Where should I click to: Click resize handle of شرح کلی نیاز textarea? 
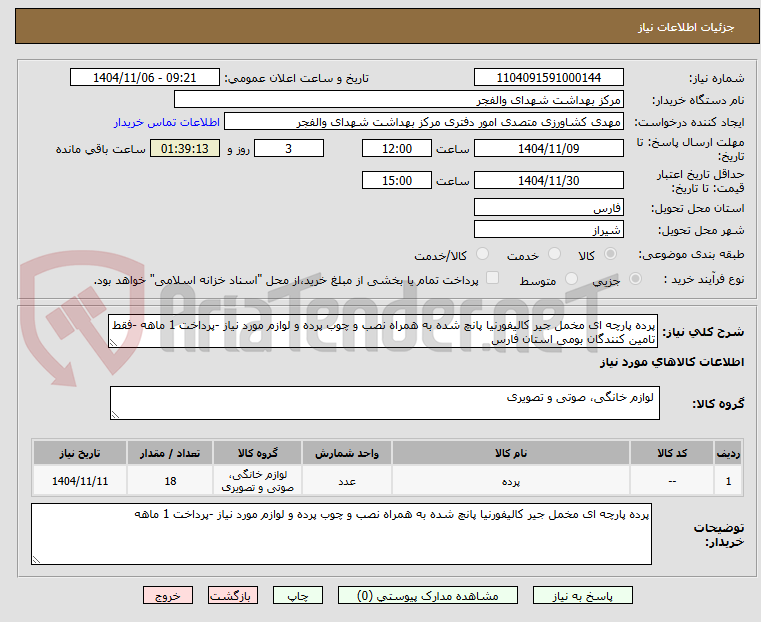tap(113, 344)
